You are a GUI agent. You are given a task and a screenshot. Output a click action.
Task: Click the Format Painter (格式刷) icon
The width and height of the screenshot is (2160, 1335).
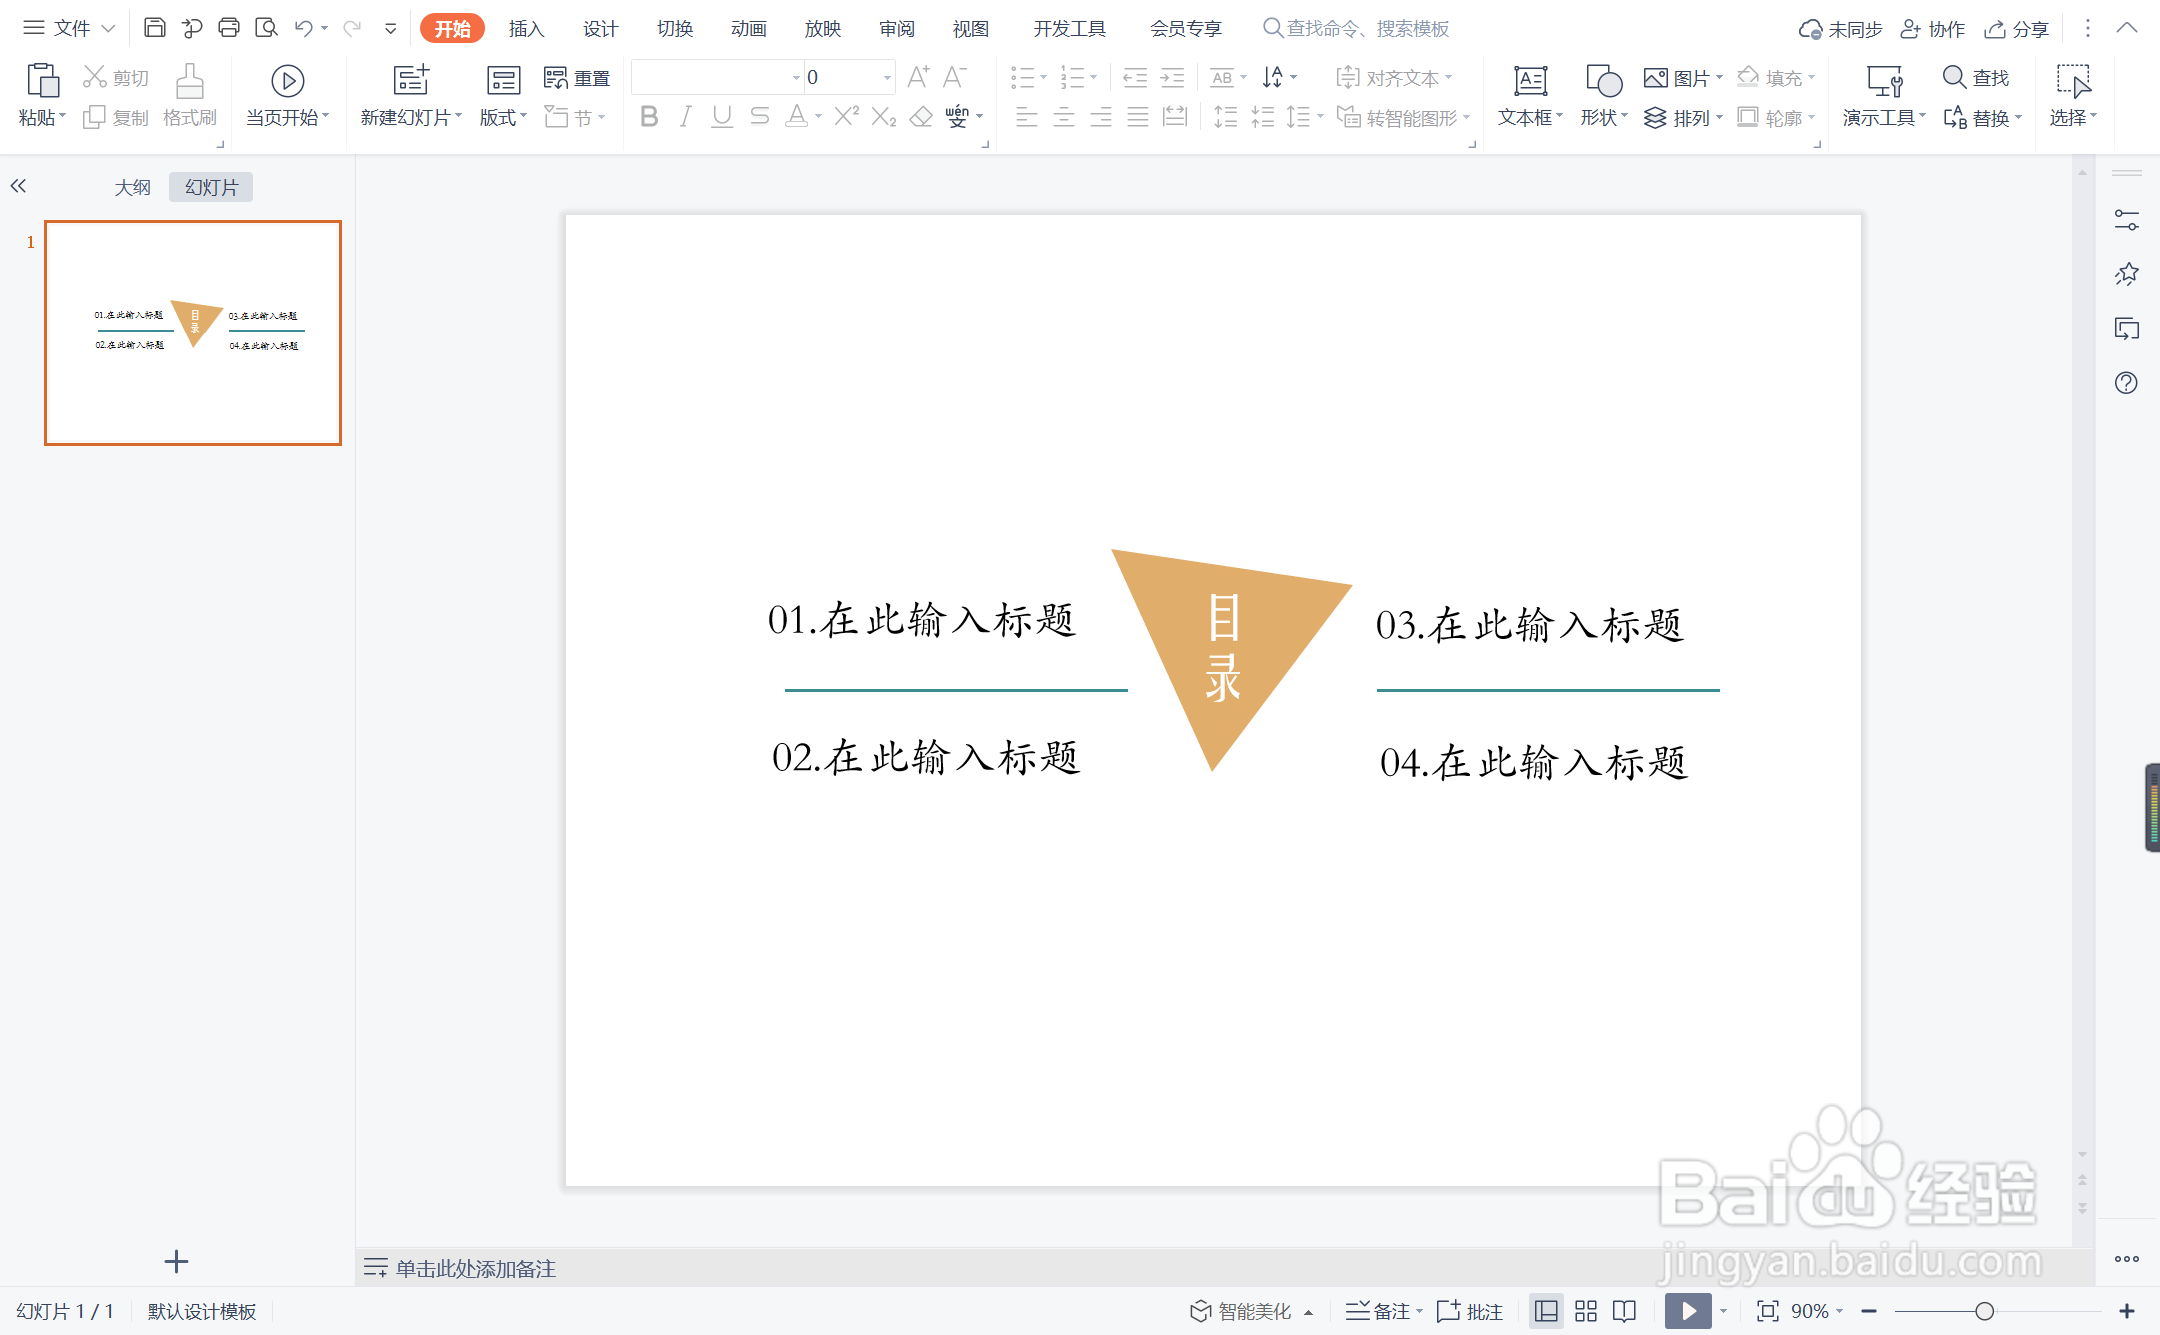tap(189, 82)
